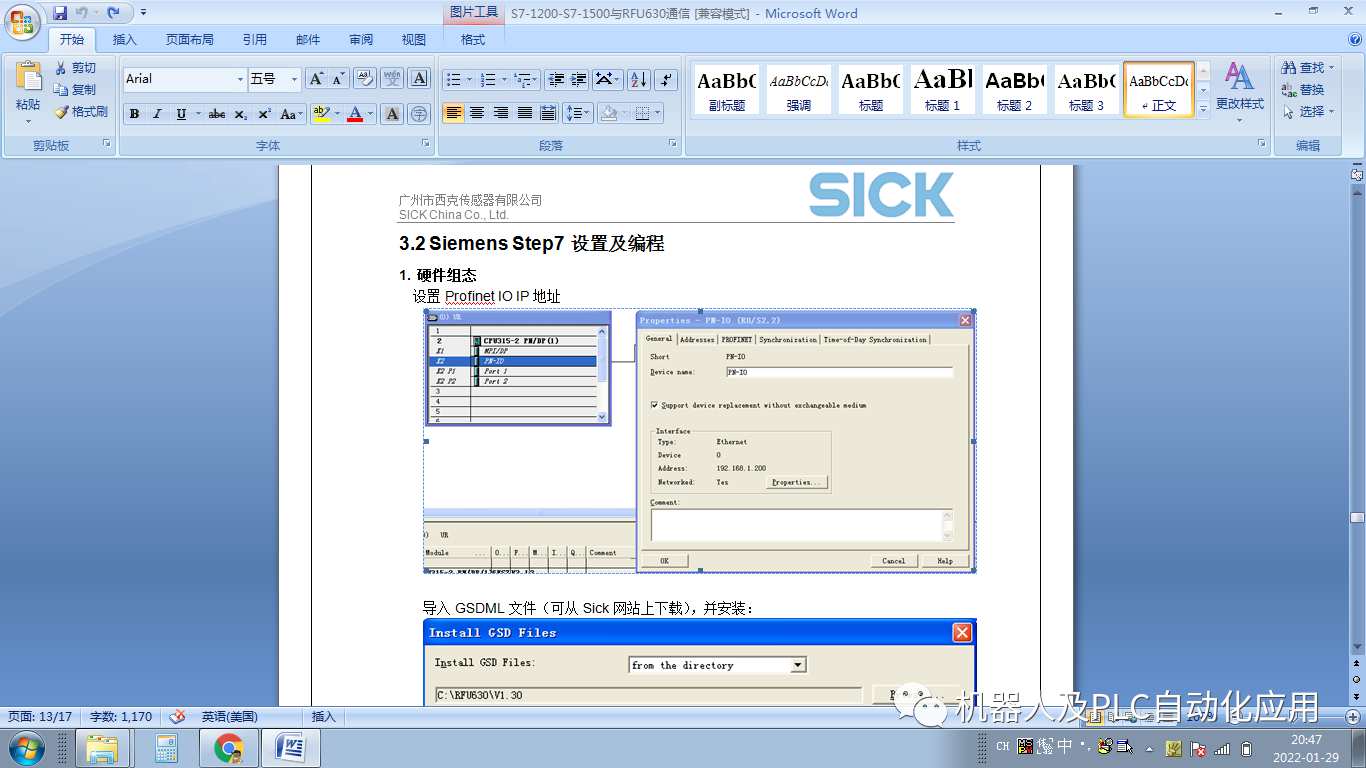Open Chrome from the taskbar
The height and width of the screenshot is (768, 1366).
click(228, 748)
